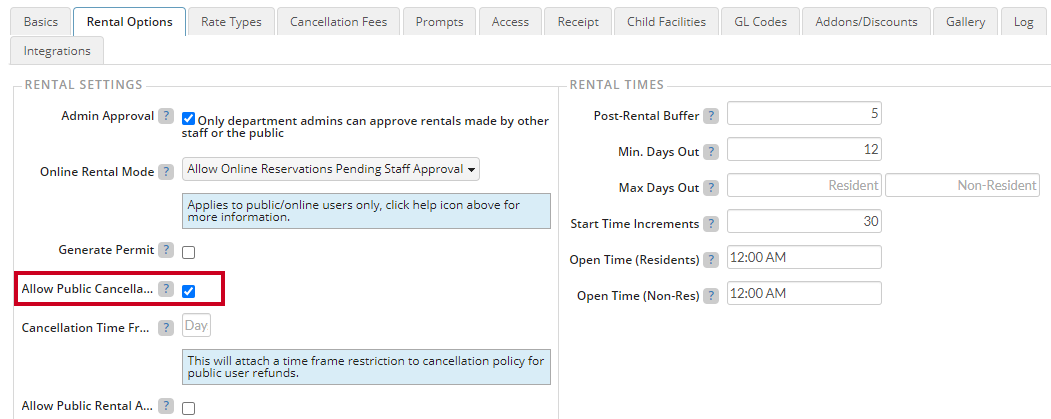Open help icon for Cancellation Time Frame
Viewport: 1051px width, 419px height.
166,328
